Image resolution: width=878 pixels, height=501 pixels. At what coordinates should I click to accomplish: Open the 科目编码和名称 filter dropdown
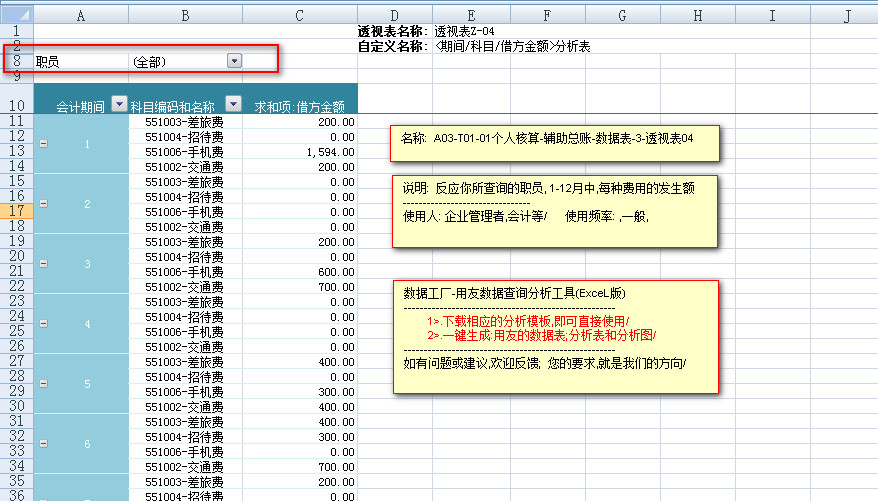(233, 105)
